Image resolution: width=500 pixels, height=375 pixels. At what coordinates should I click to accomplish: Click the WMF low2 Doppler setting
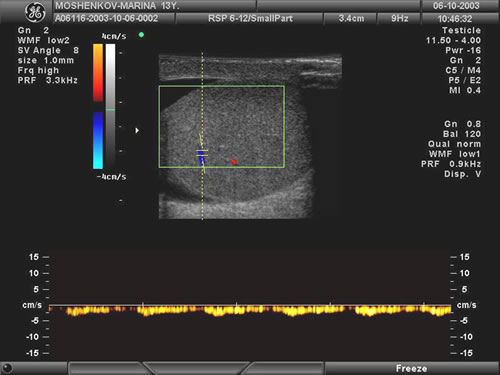[x=44, y=40]
